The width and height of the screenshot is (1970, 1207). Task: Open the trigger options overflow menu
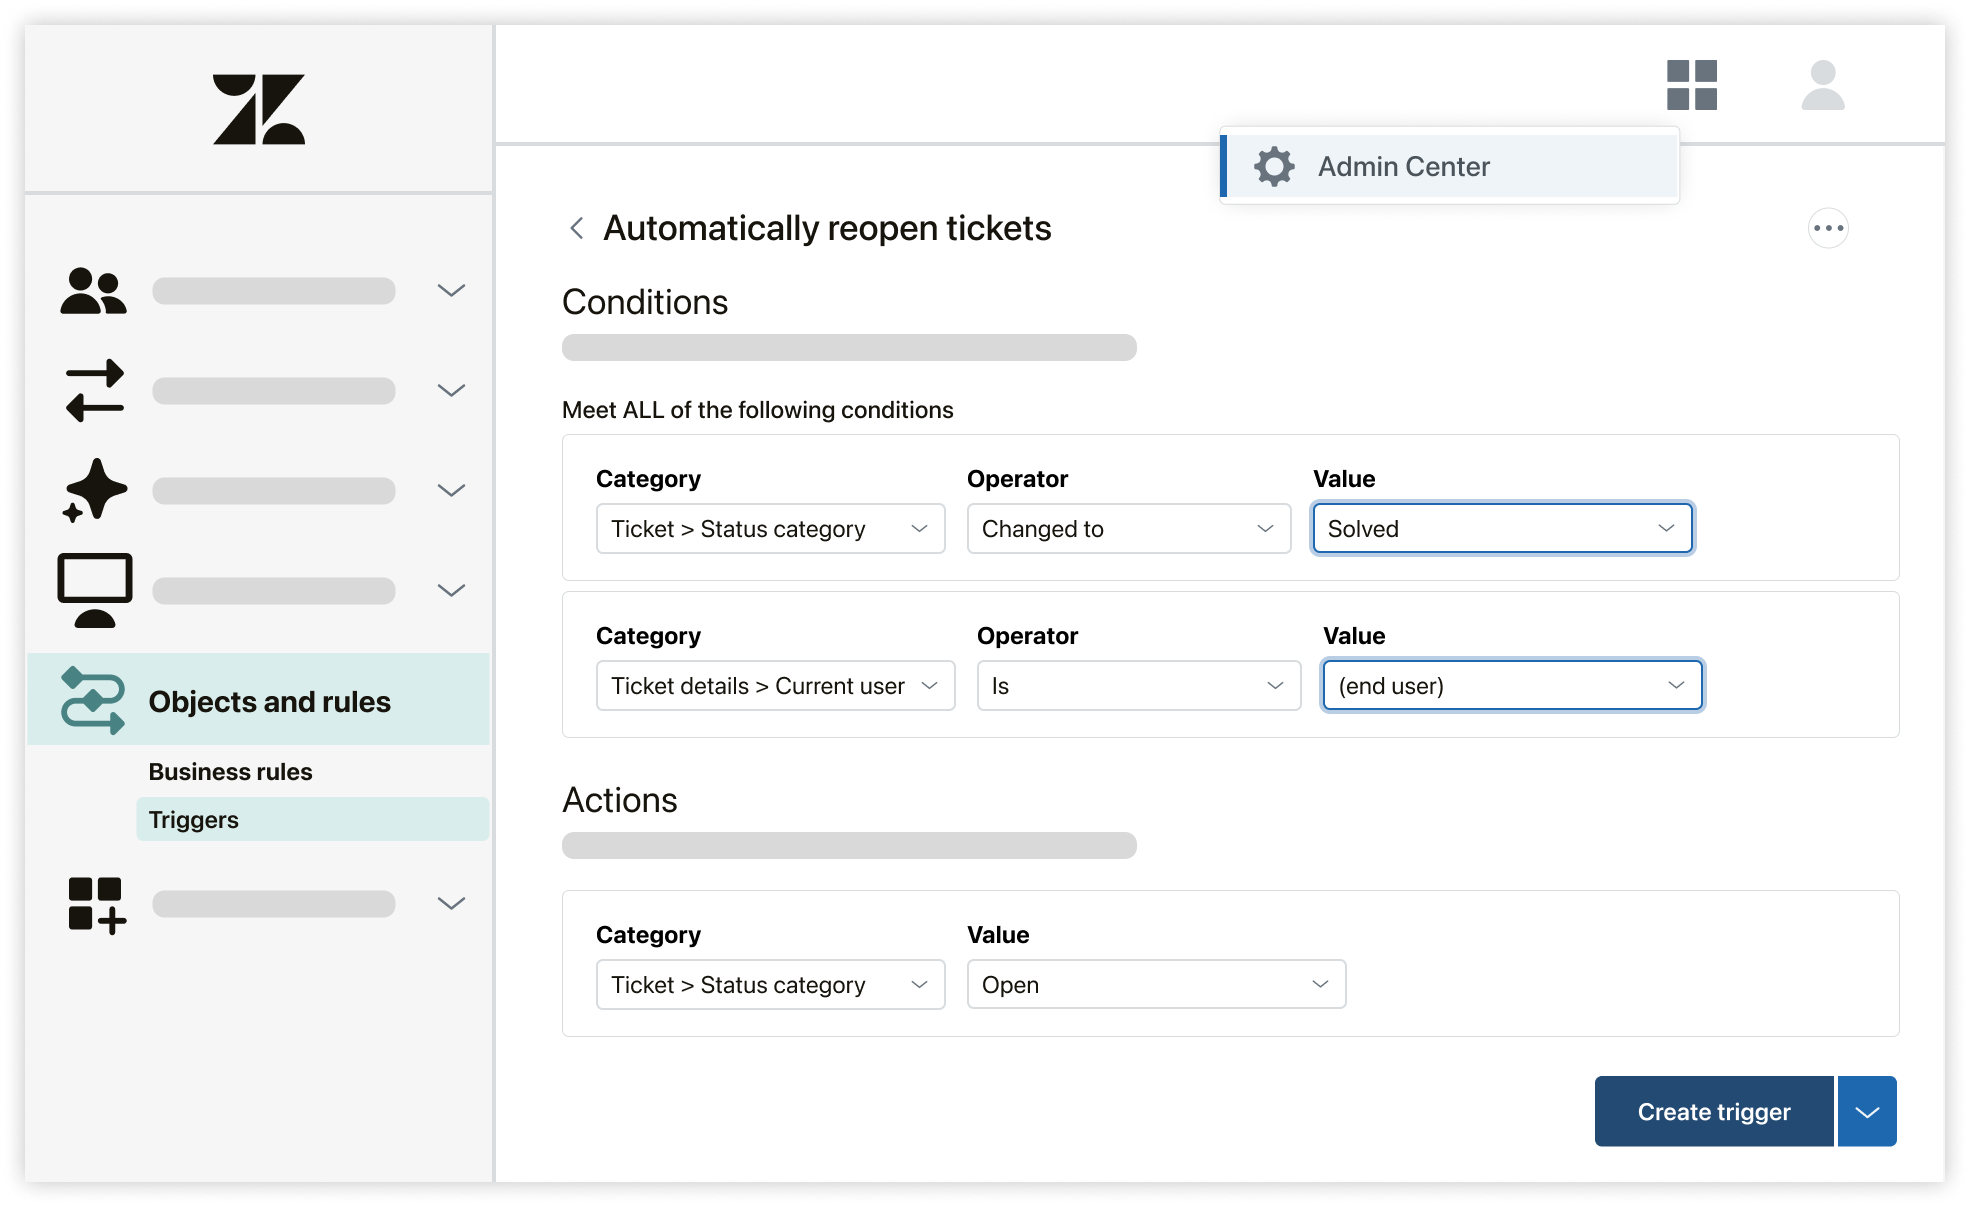[x=1828, y=228]
